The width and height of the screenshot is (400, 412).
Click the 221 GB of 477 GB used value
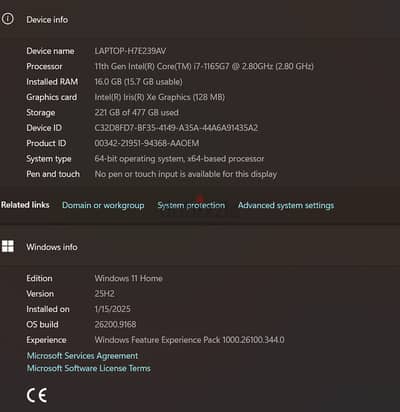click(136, 112)
